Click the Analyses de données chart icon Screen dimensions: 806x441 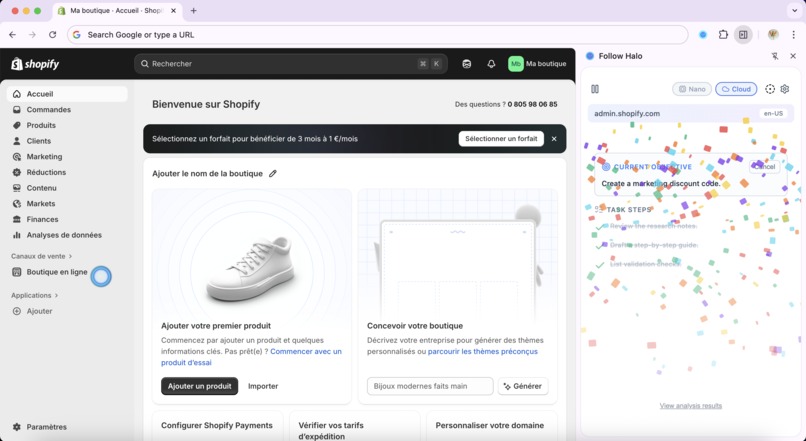click(17, 235)
